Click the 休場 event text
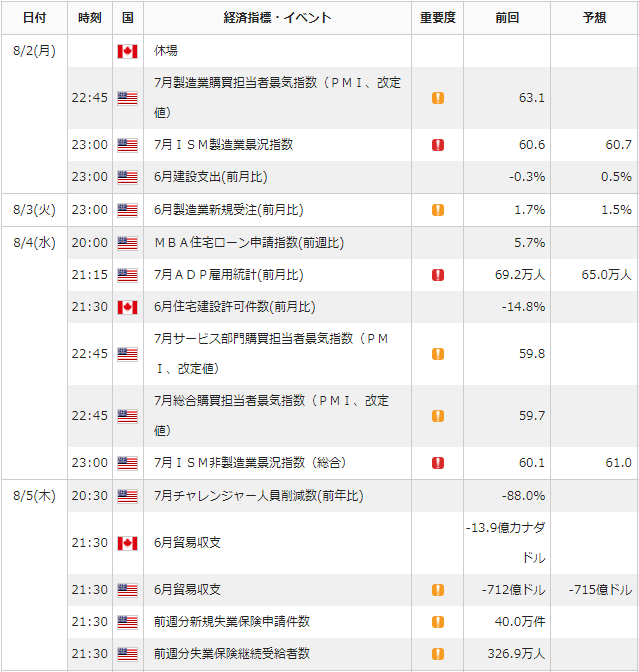 (166, 51)
